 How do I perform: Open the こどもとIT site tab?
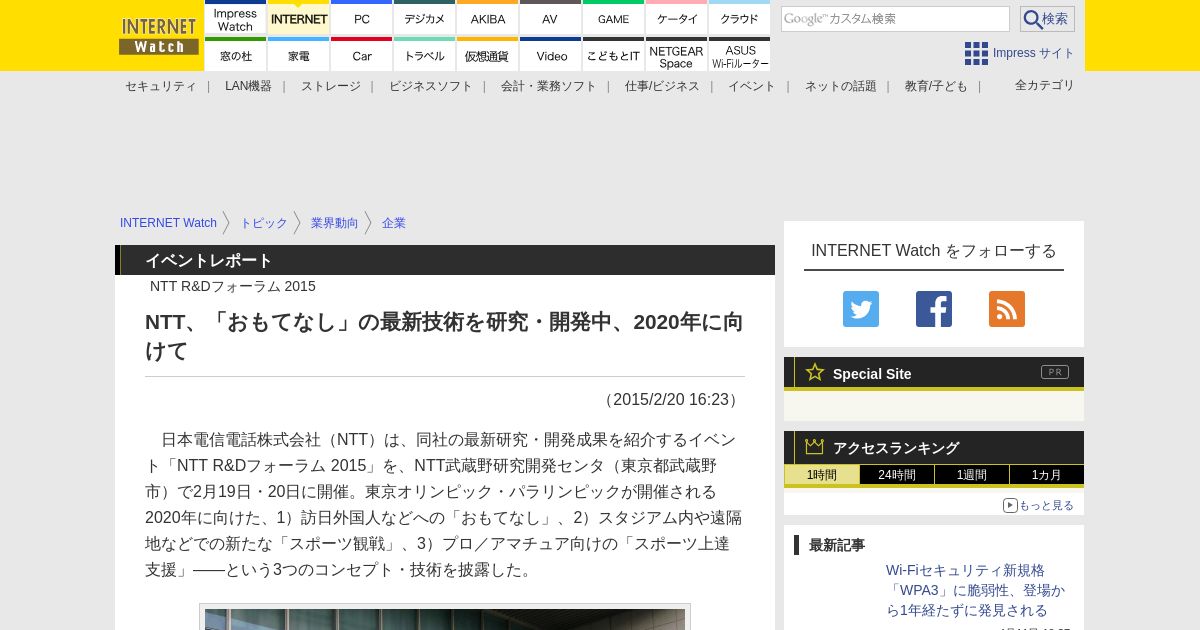[614, 55]
